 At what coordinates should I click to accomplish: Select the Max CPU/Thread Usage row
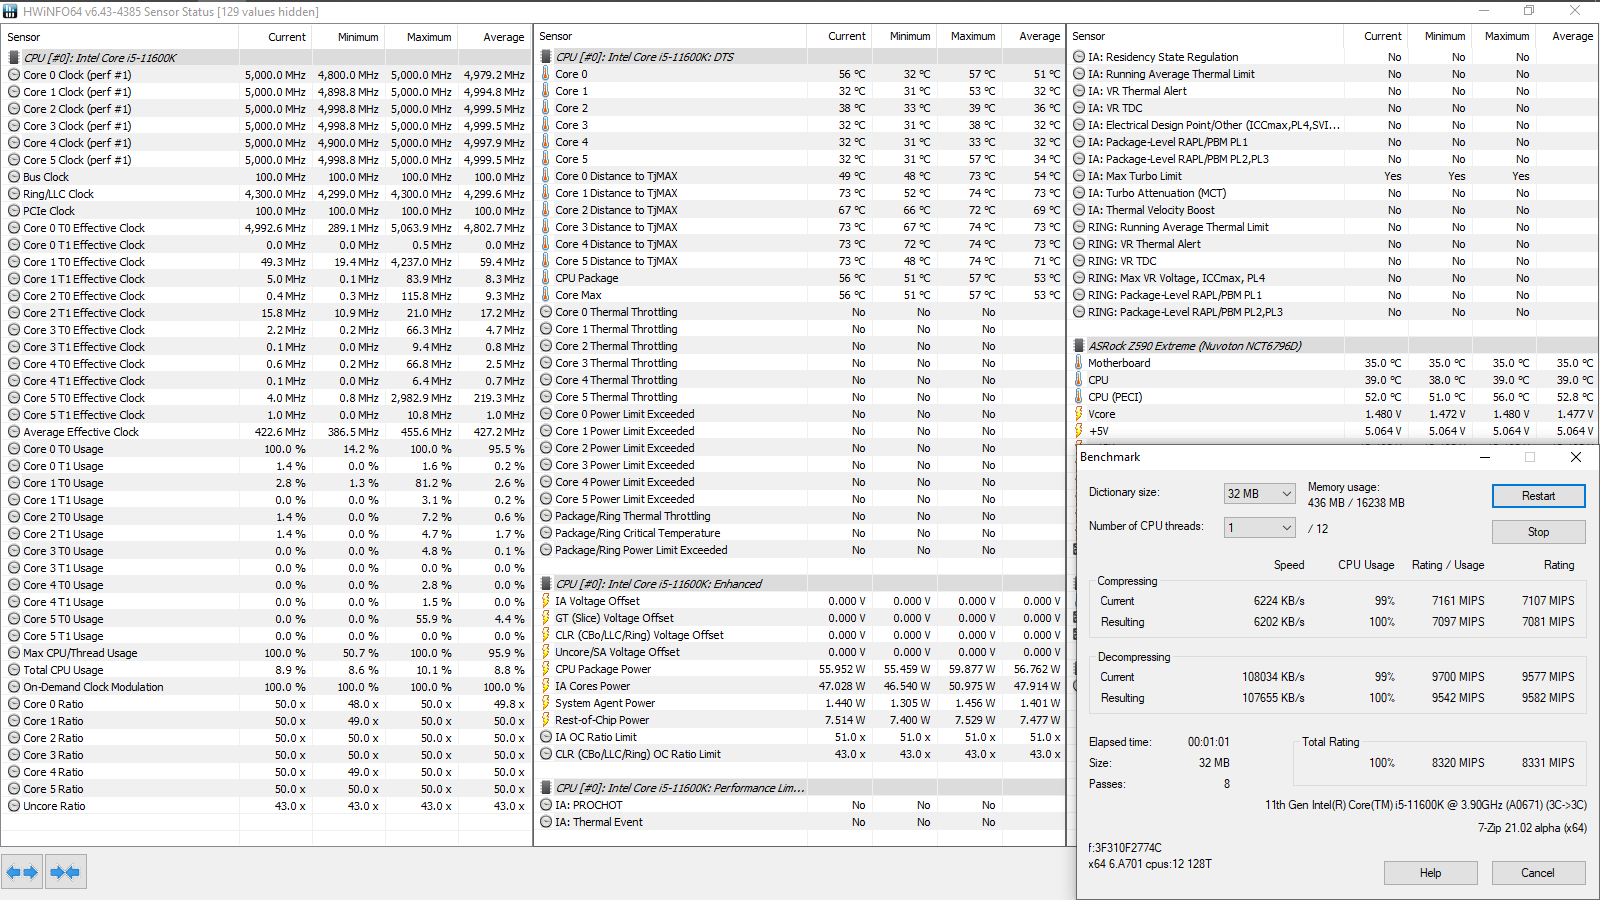click(267, 653)
